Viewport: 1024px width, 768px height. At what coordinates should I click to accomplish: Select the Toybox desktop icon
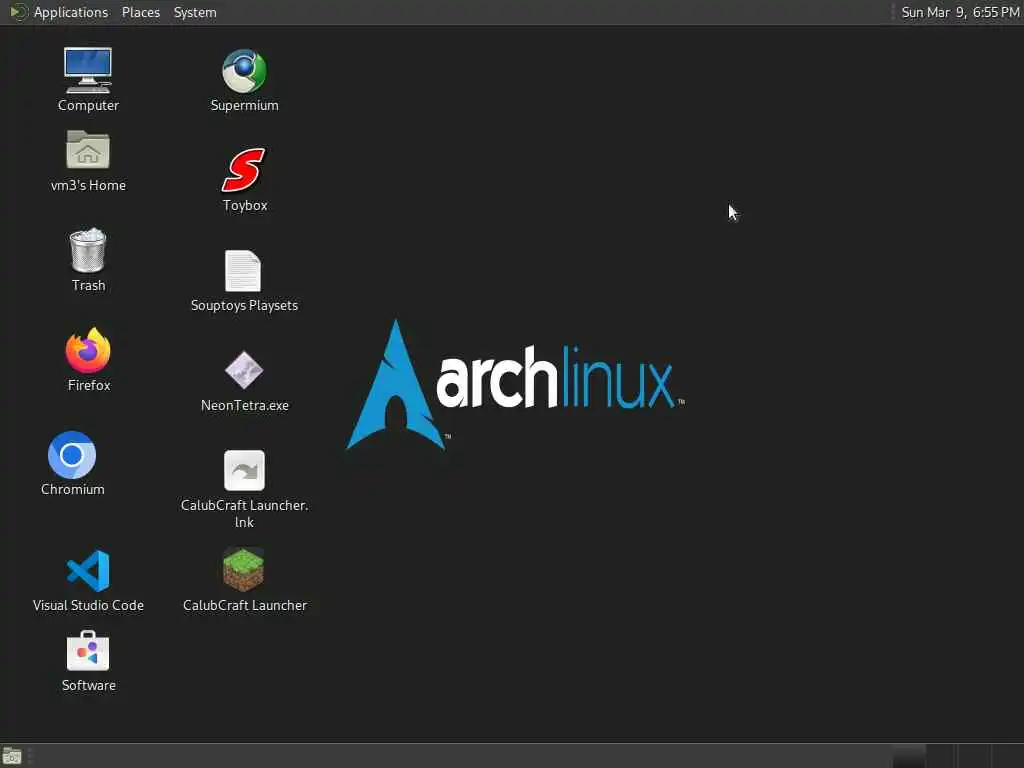pos(244,170)
